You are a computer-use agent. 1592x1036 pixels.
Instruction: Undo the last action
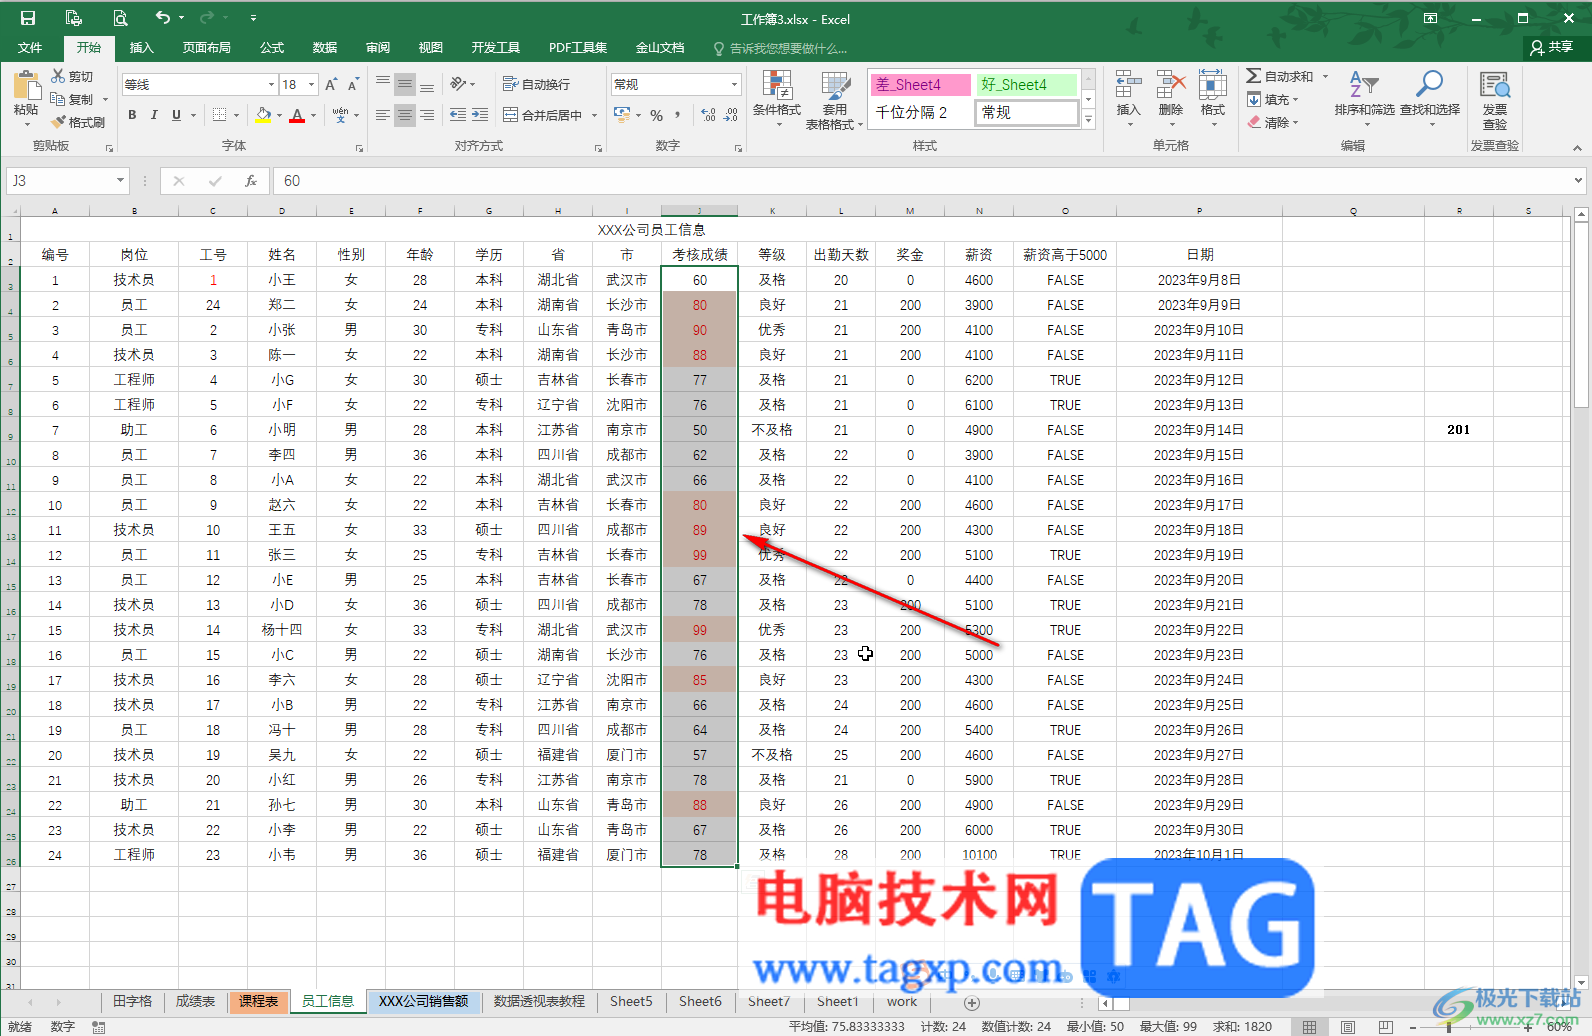point(162,18)
